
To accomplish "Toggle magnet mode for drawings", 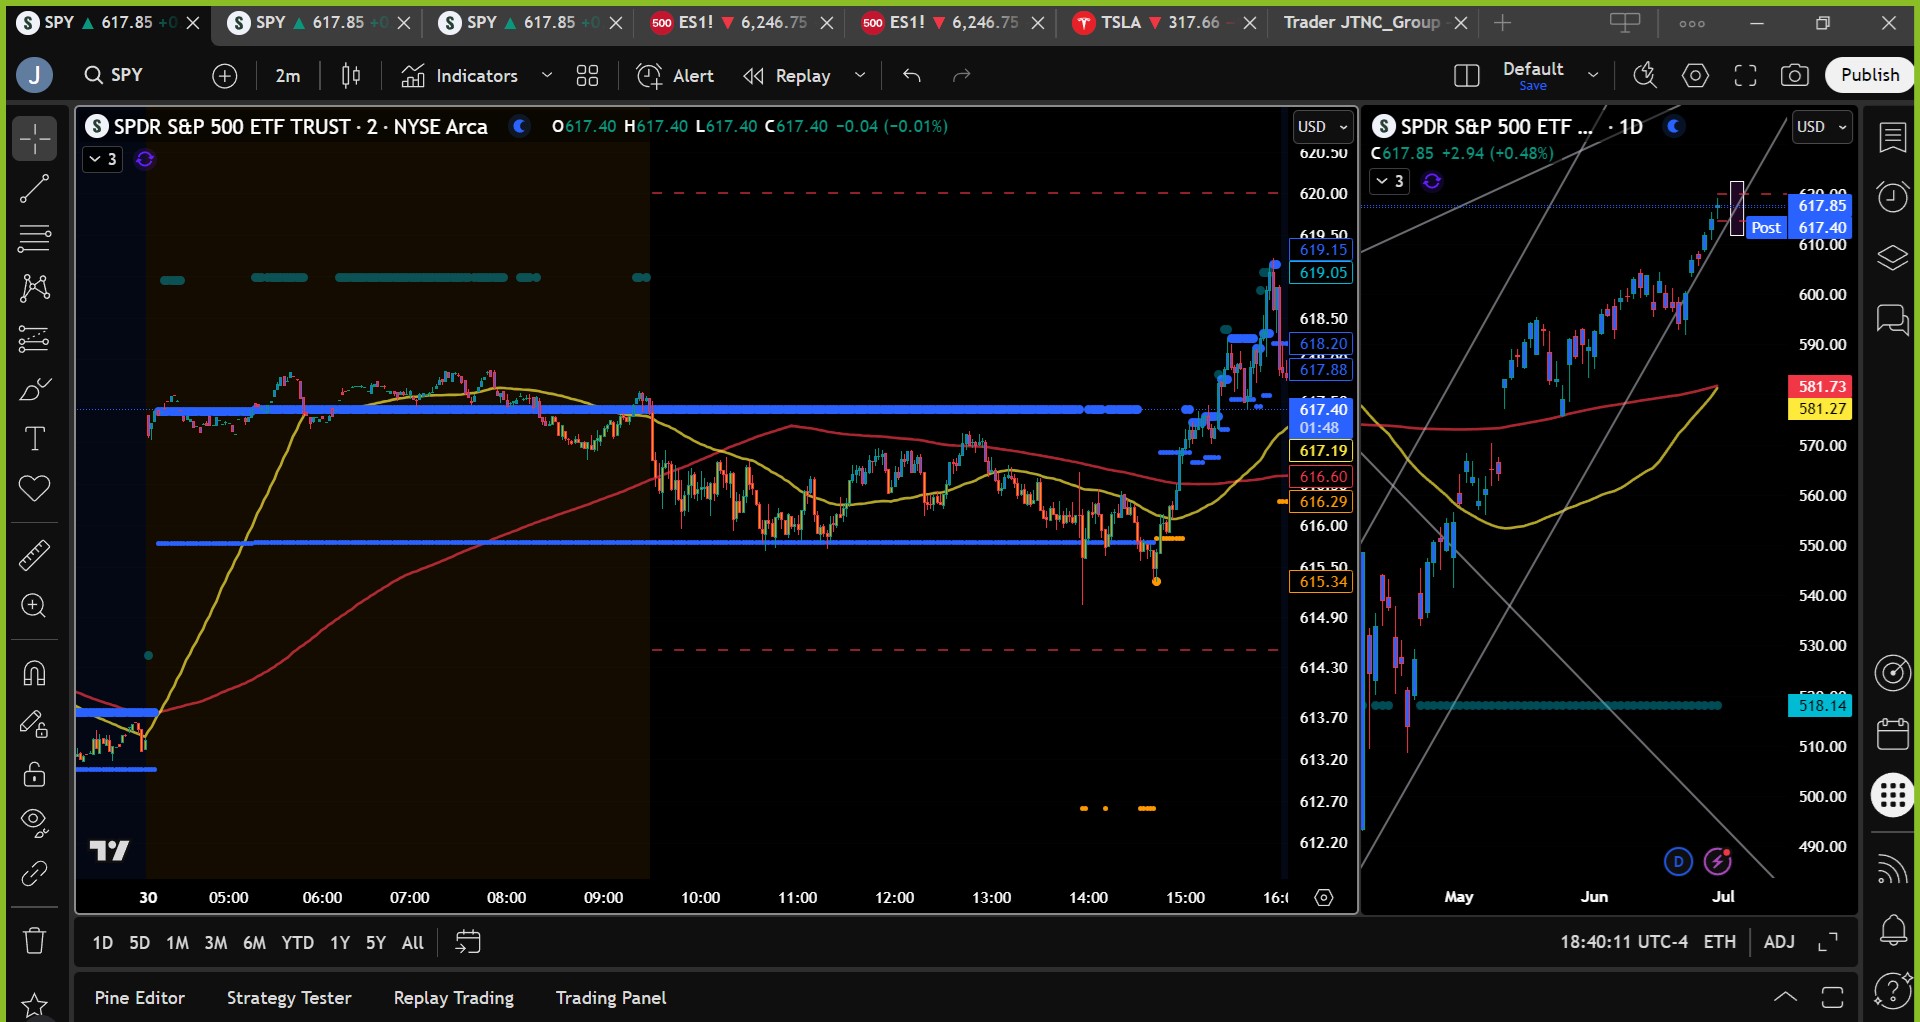I will [x=34, y=673].
